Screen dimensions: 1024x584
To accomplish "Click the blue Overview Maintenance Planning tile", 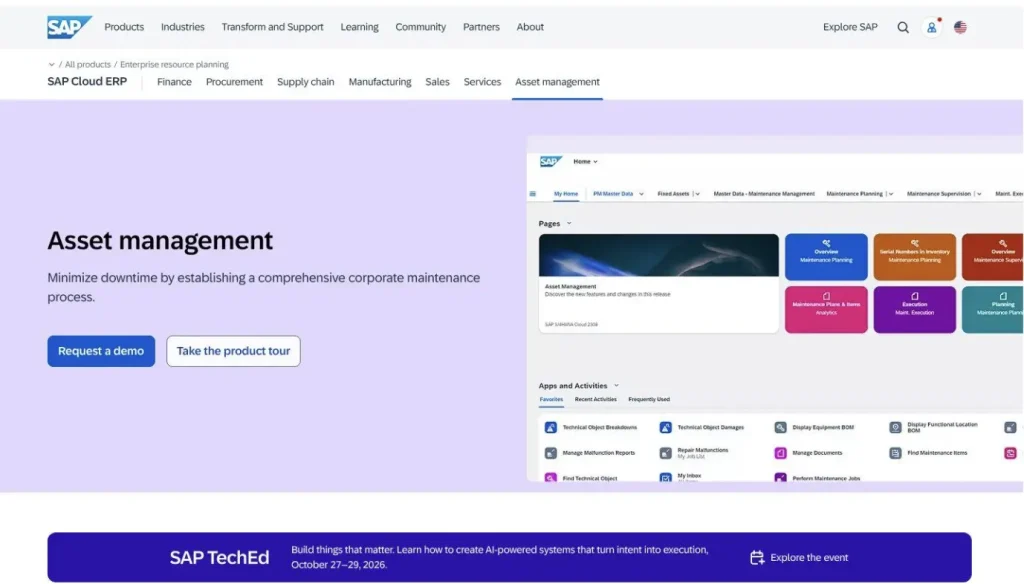I will tap(826, 257).
